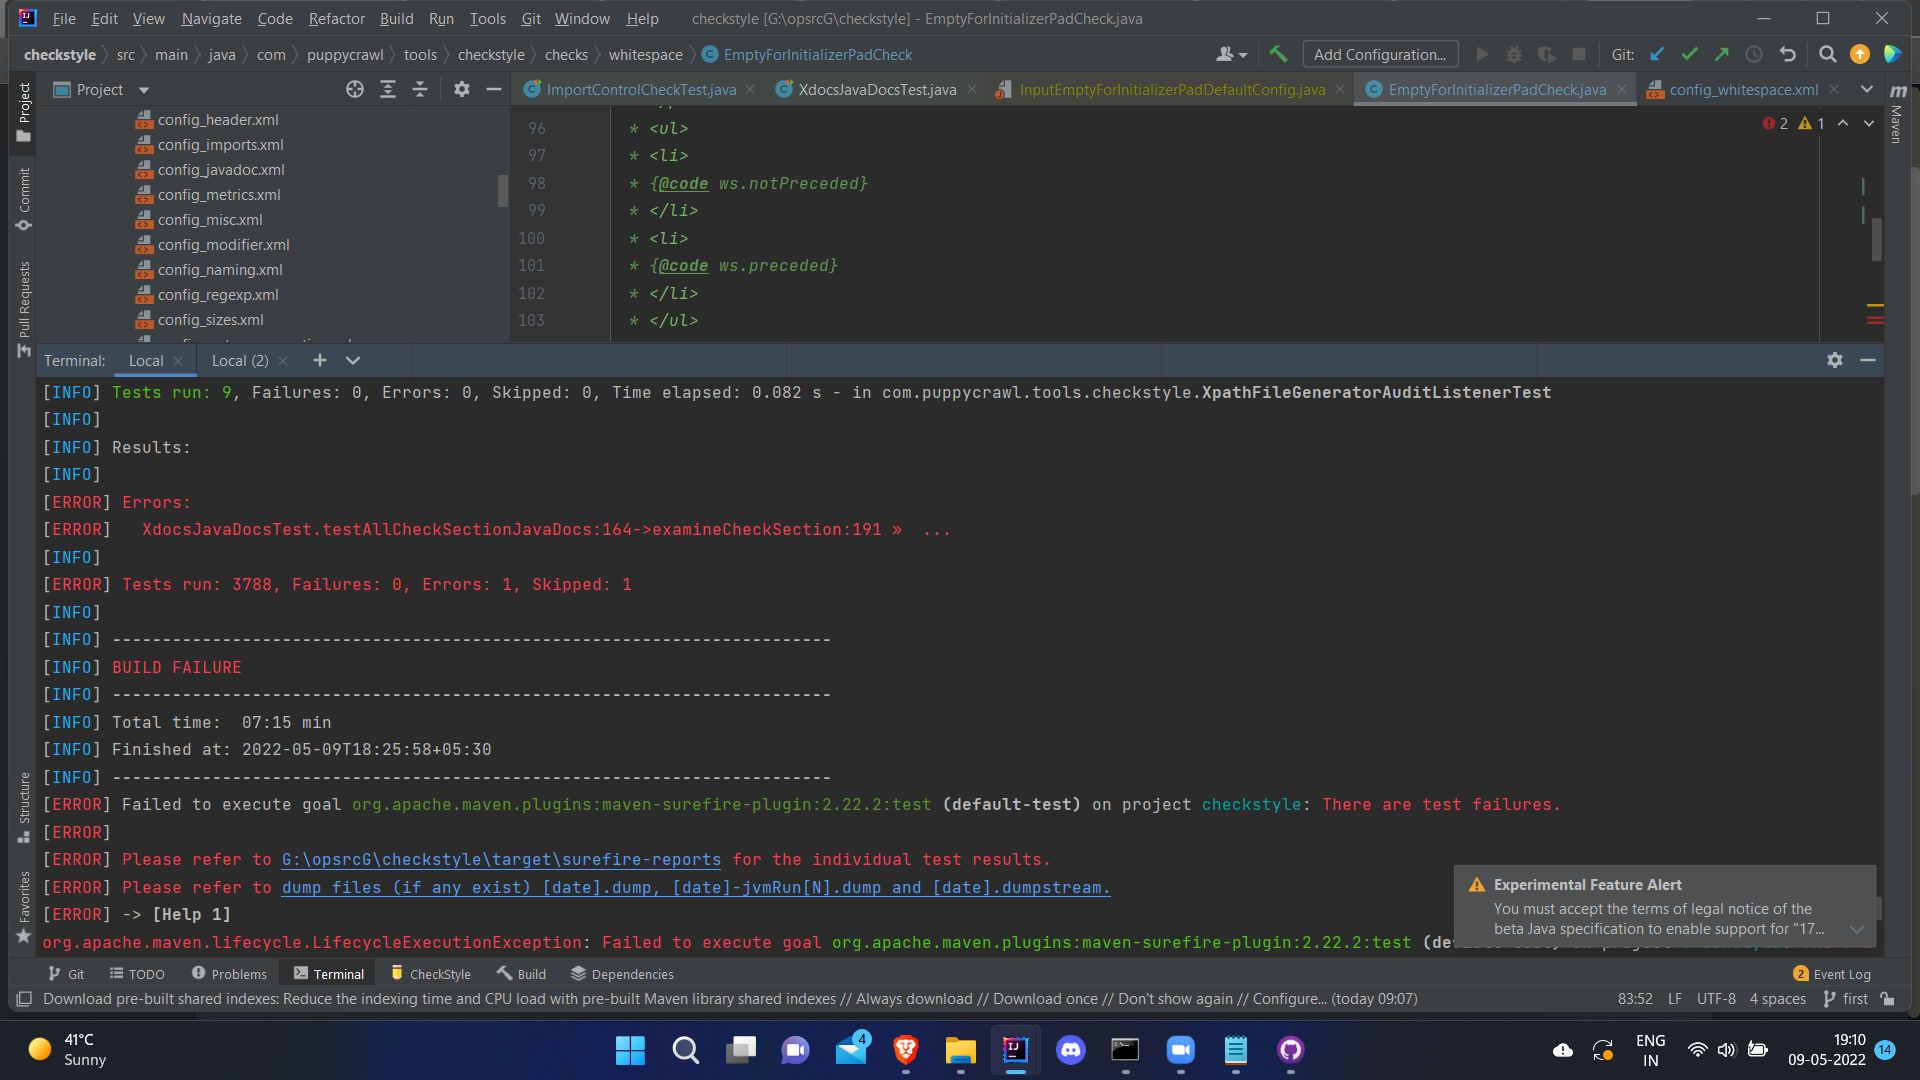Open surefire-reports path link
1920x1080 pixels.
pyautogui.click(x=501, y=859)
